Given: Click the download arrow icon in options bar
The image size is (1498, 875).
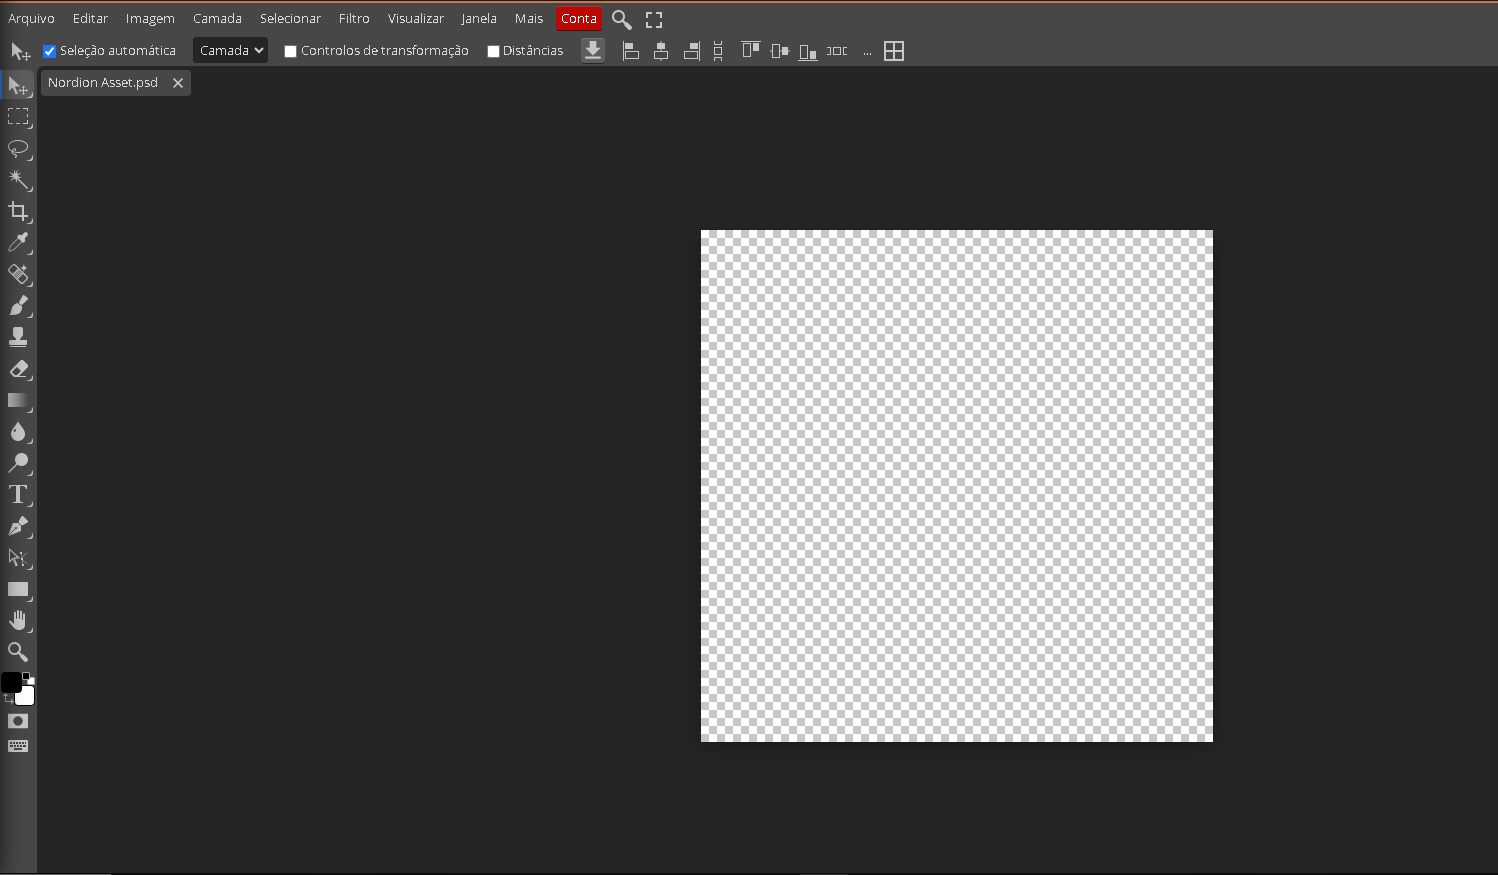Looking at the screenshot, I should pyautogui.click(x=593, y=51).
